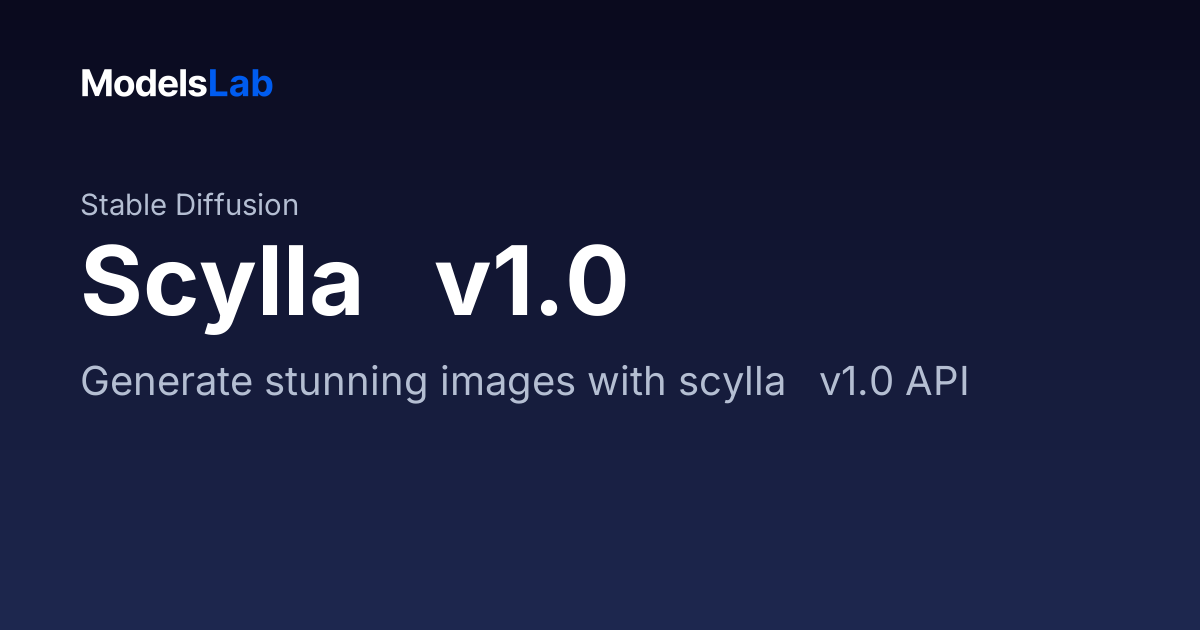Click the blue "Lab" part of logo
This screenshot has height=630, width=1200.
pos(241,84)
